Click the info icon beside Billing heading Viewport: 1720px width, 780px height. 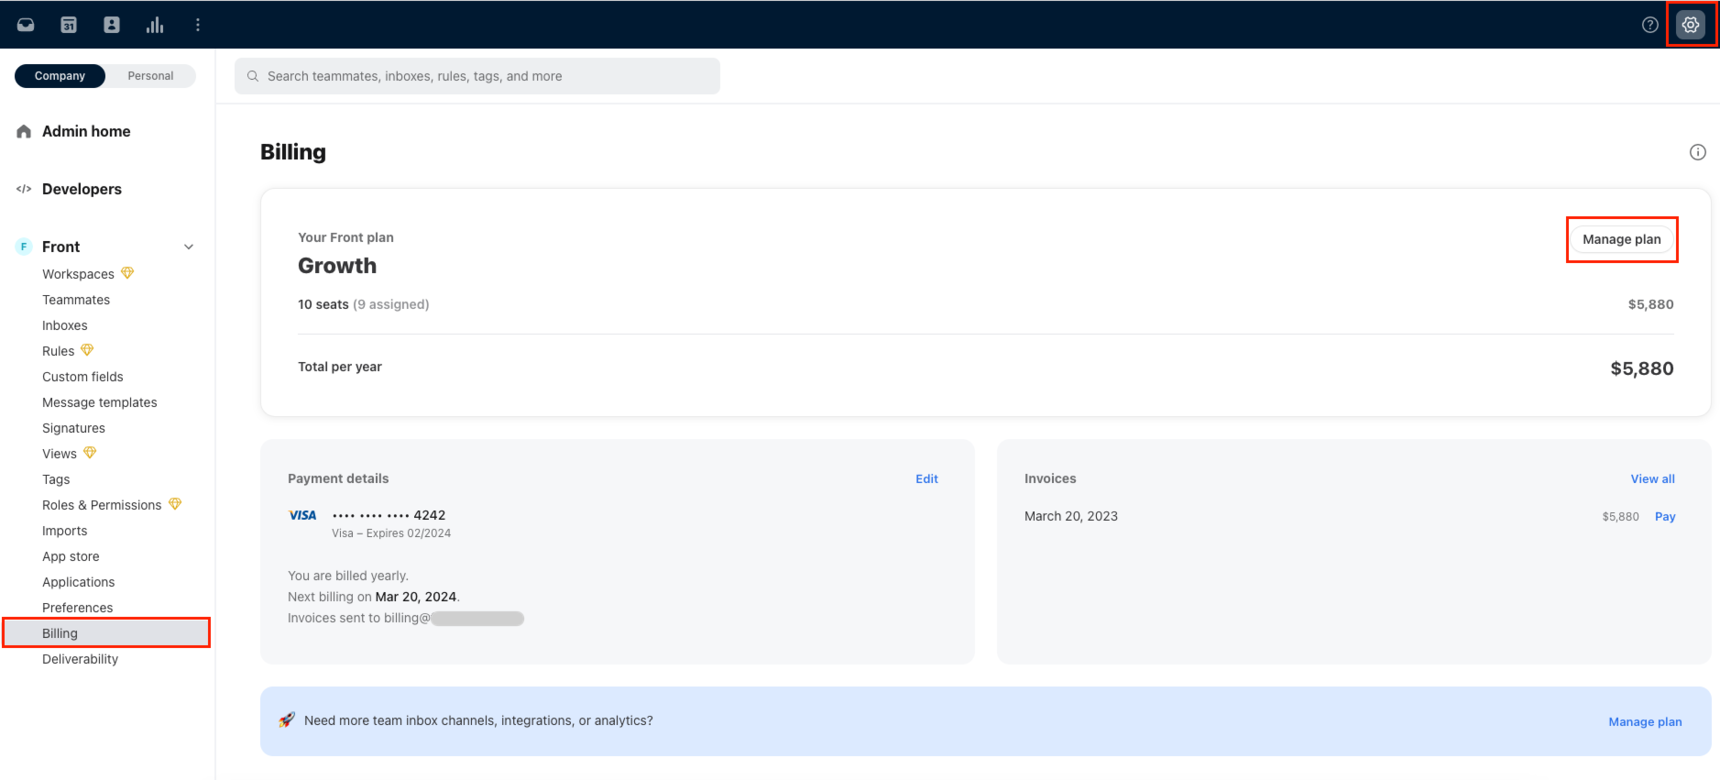click(1698, 152)
